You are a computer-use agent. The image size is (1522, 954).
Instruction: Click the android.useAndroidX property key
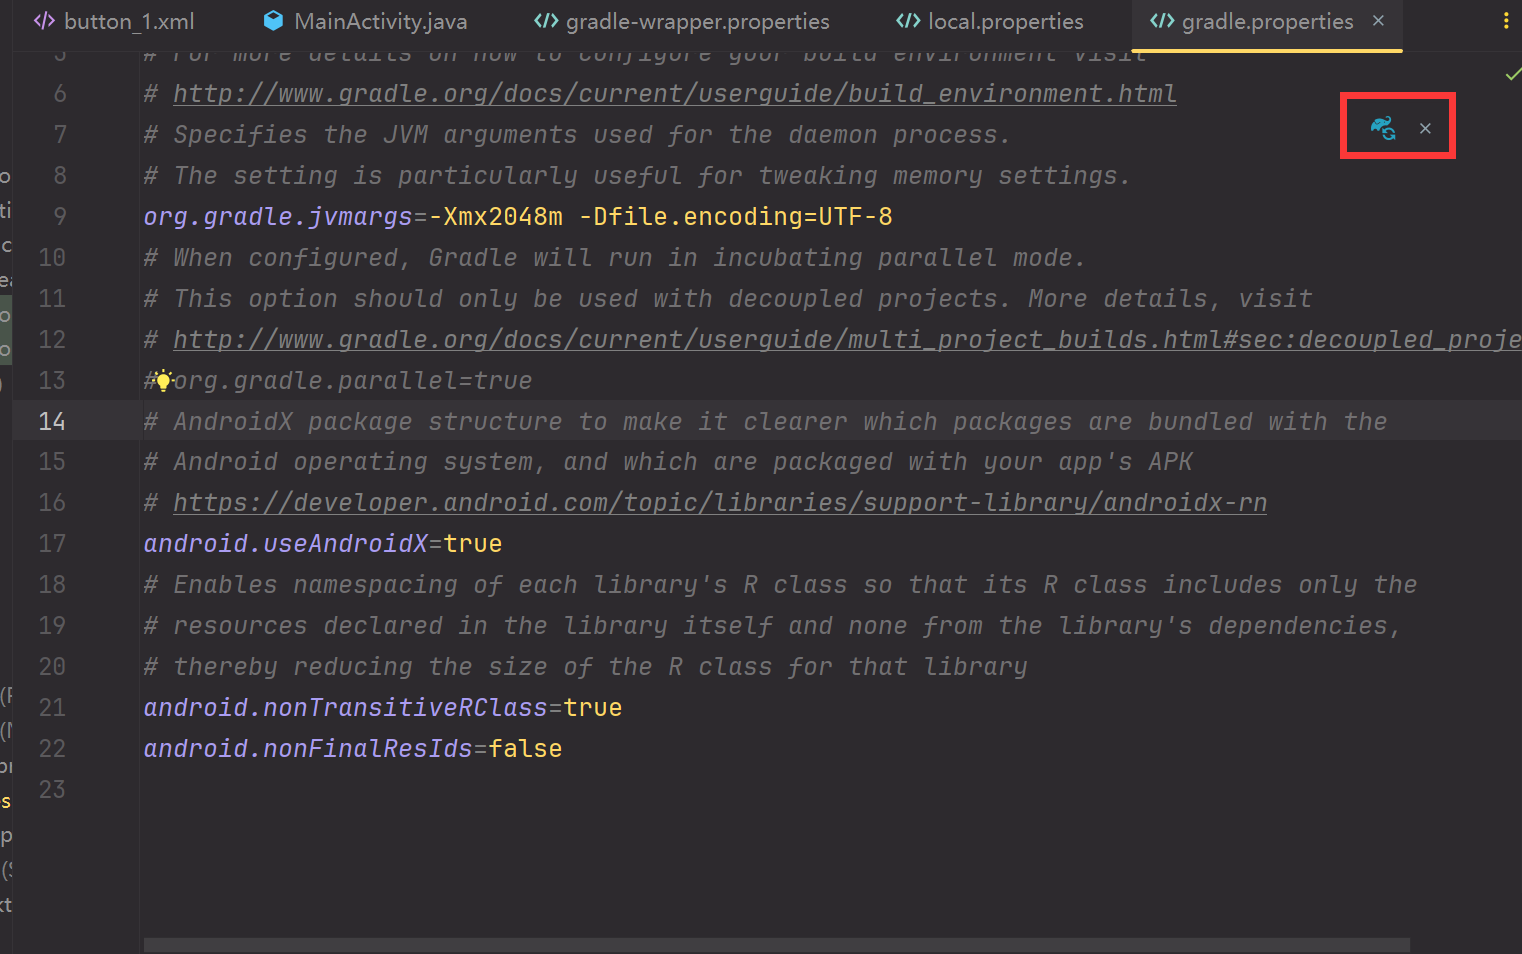(x=286, y=544)
